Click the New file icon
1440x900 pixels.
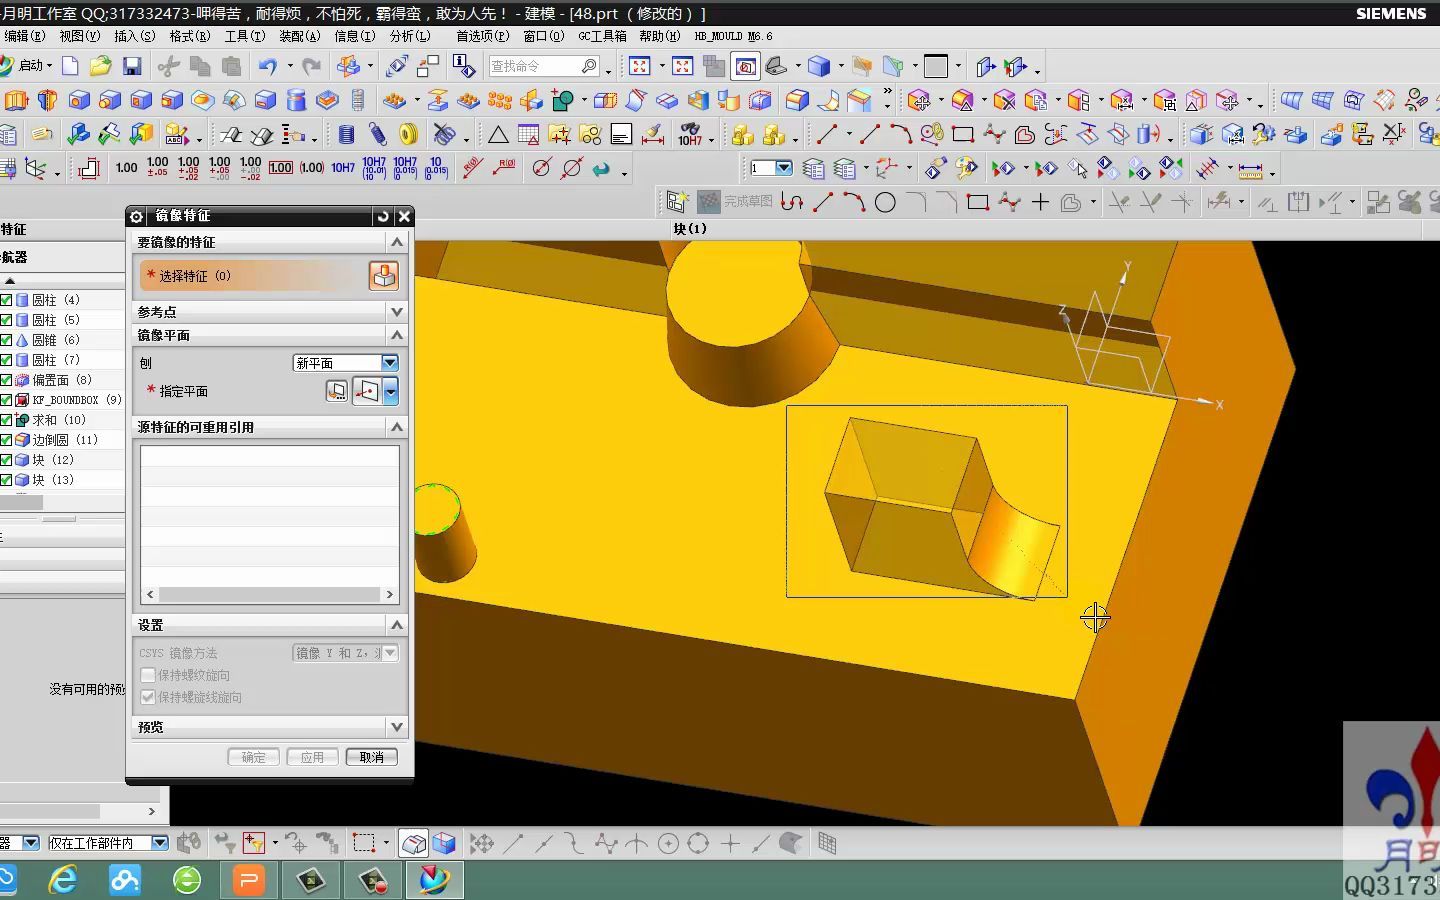[x=70, y=66]
